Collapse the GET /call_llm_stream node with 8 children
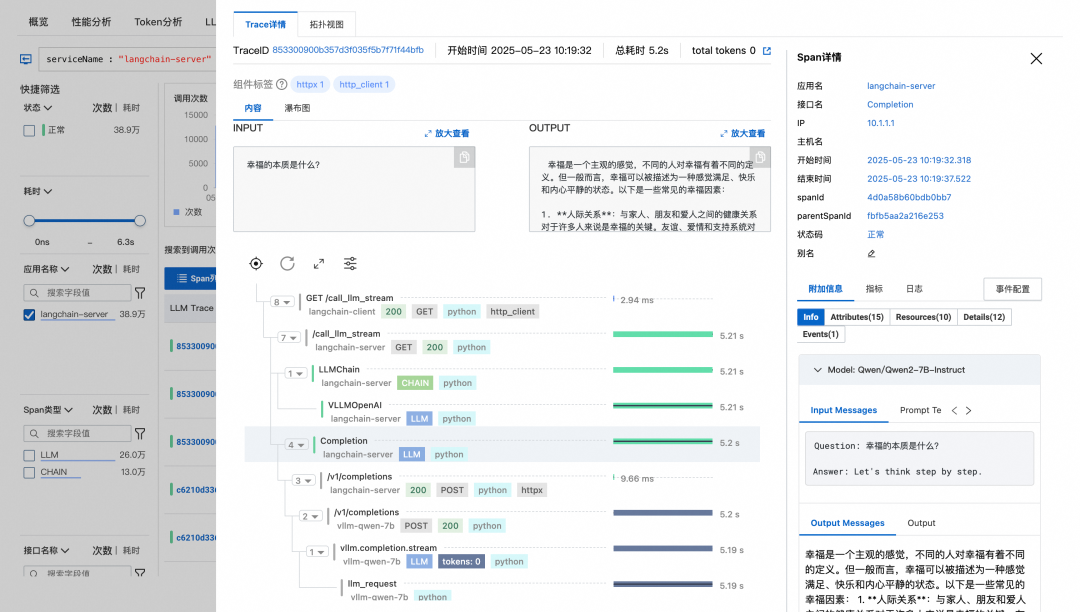 click(x=282, y=301)
